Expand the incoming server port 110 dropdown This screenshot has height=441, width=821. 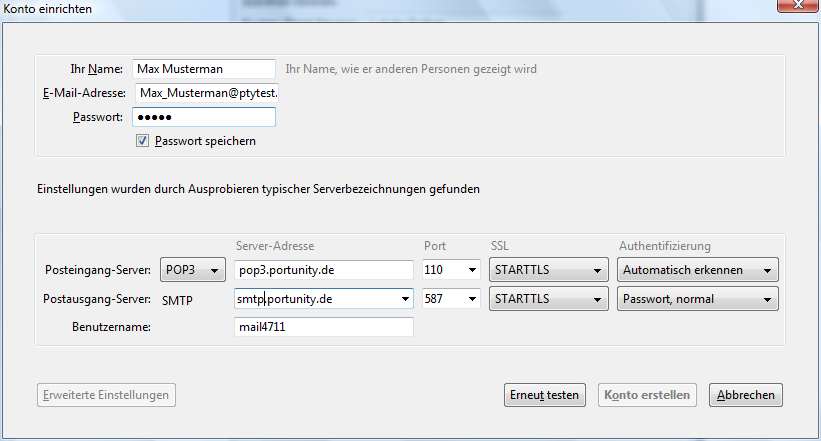[x=472, y=270]
